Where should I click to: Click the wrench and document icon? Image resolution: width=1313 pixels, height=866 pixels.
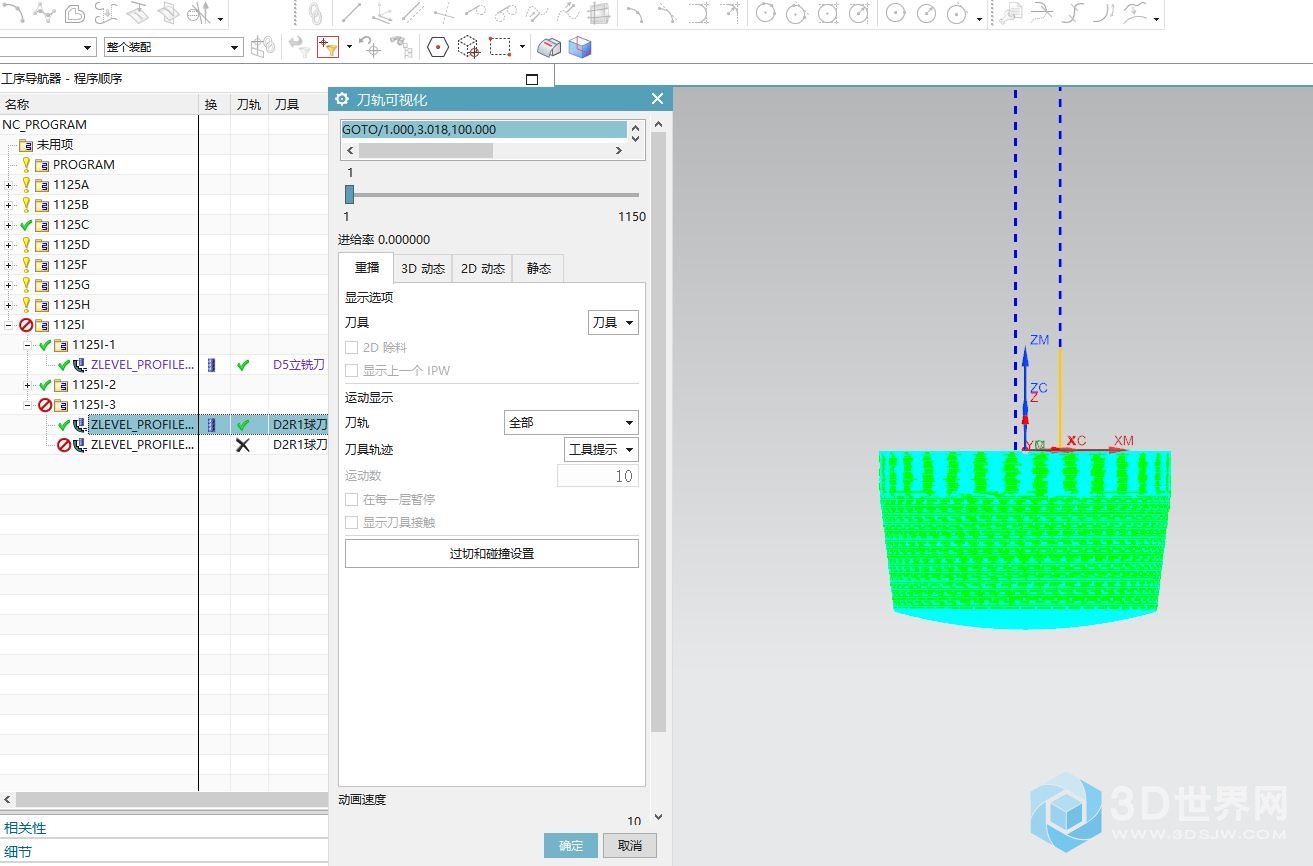point(1012,13)
